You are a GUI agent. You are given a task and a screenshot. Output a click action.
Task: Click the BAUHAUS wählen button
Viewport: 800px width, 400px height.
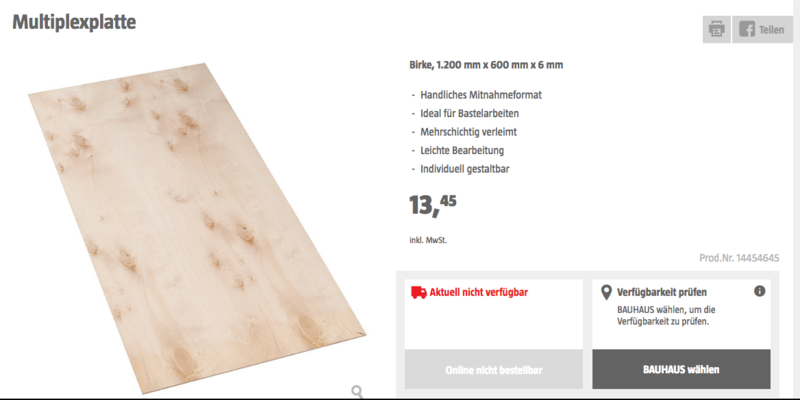[x=681, y=369]
